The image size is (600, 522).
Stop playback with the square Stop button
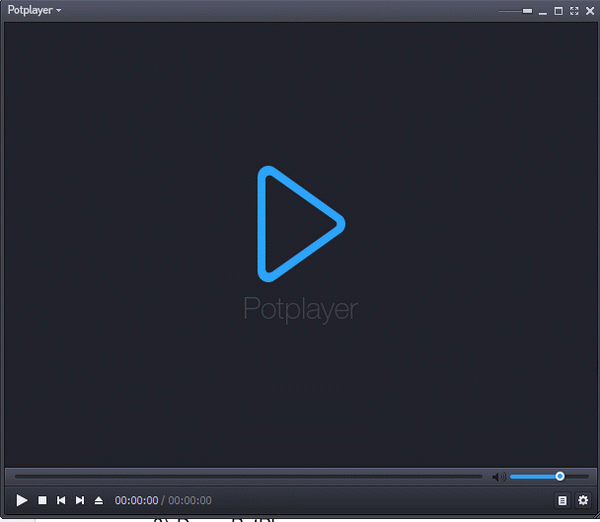click(42, 500)
